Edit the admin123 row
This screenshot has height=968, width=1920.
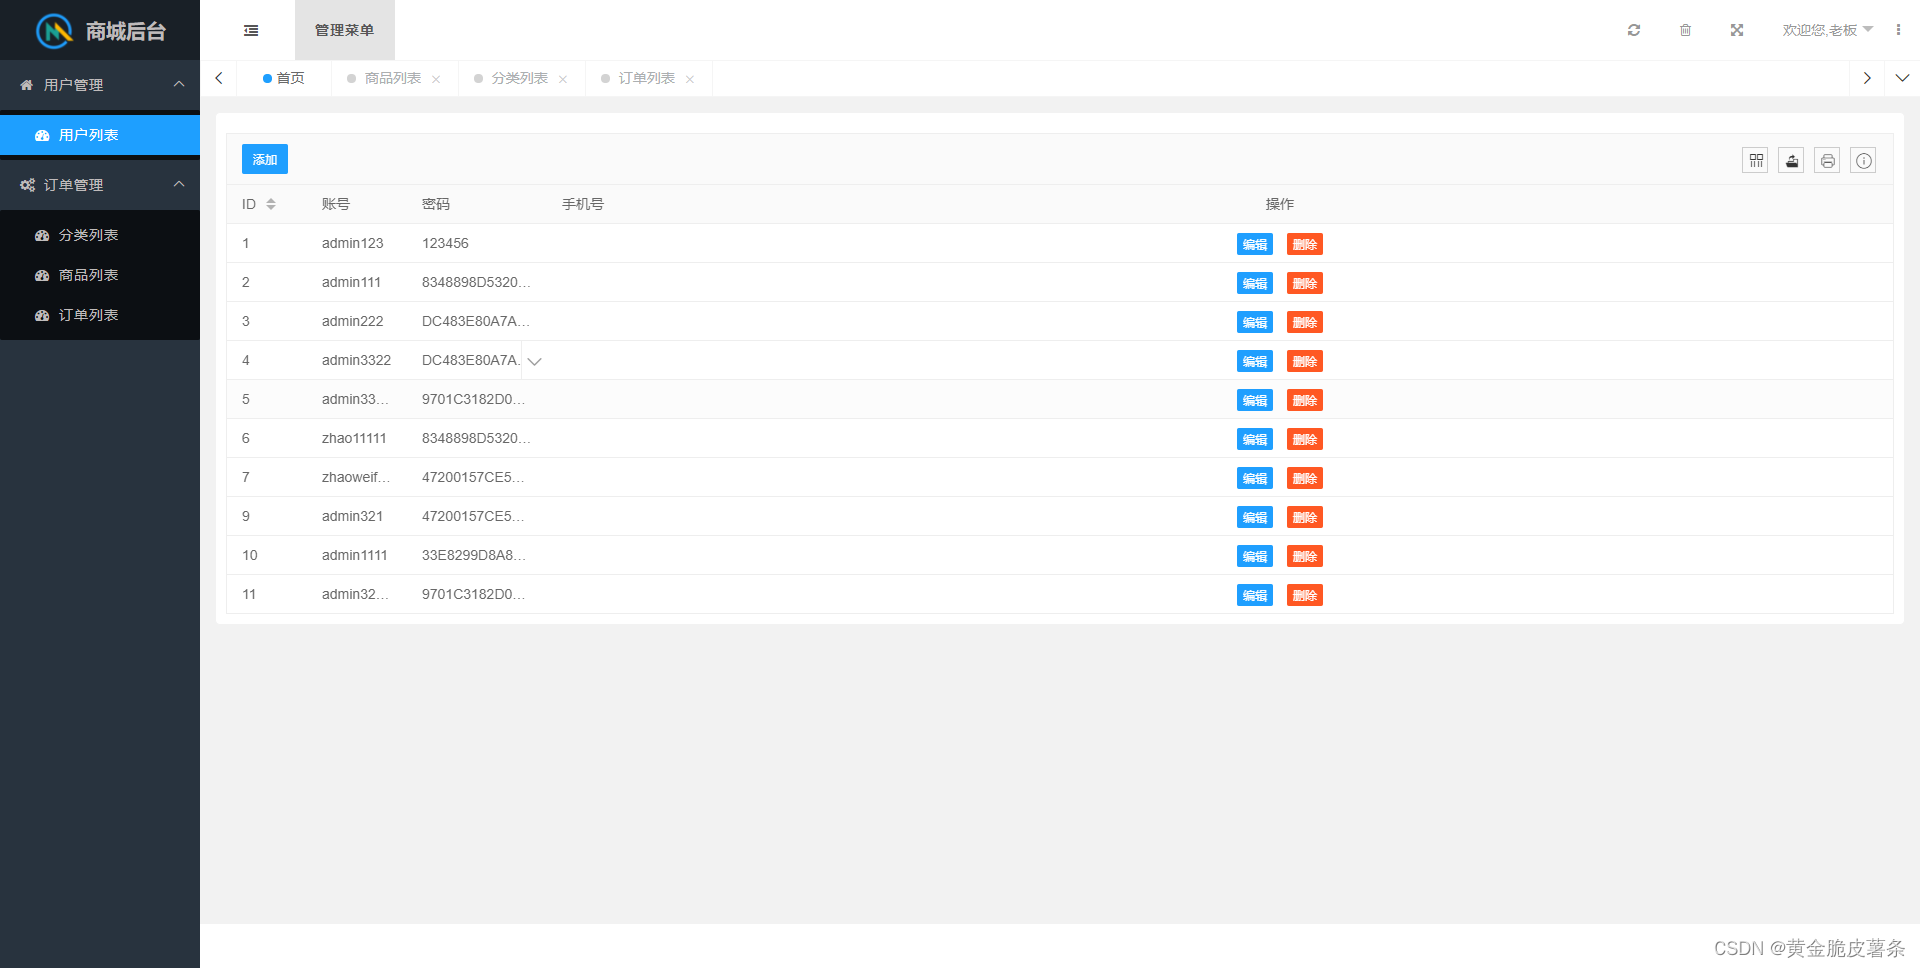(1255, 244)
